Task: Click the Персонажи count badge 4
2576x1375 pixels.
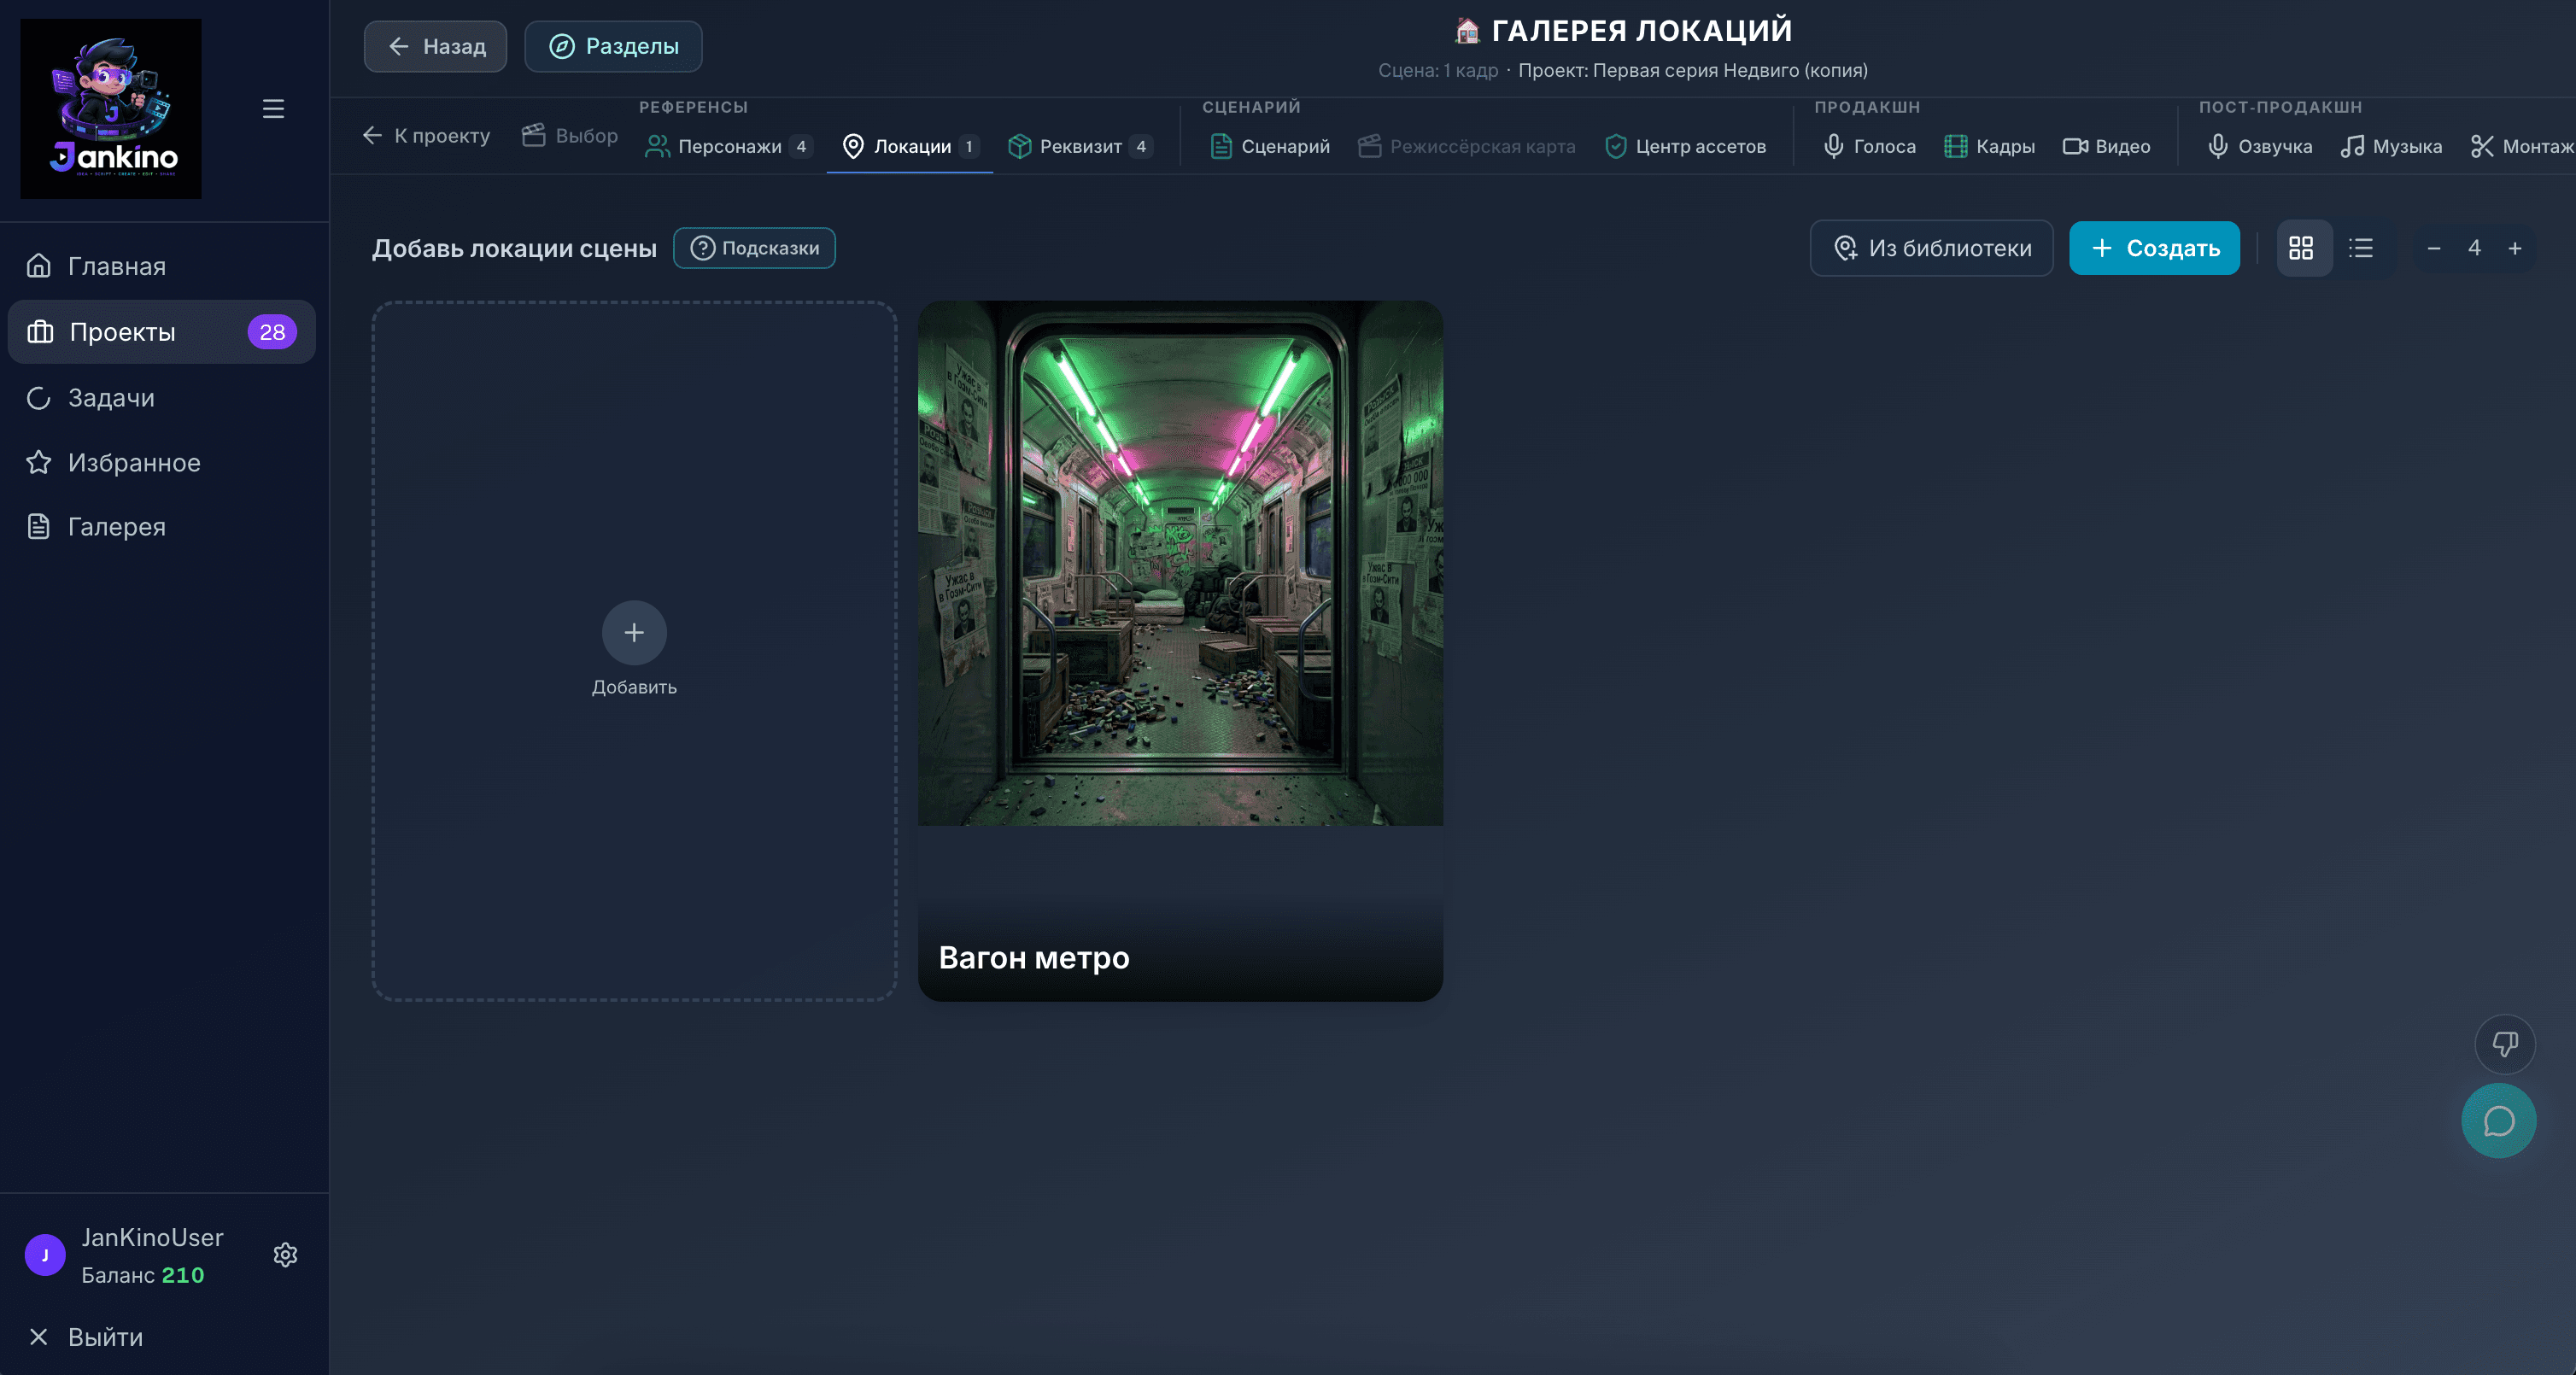Action: pyautogui.click(x=801, y=146)
